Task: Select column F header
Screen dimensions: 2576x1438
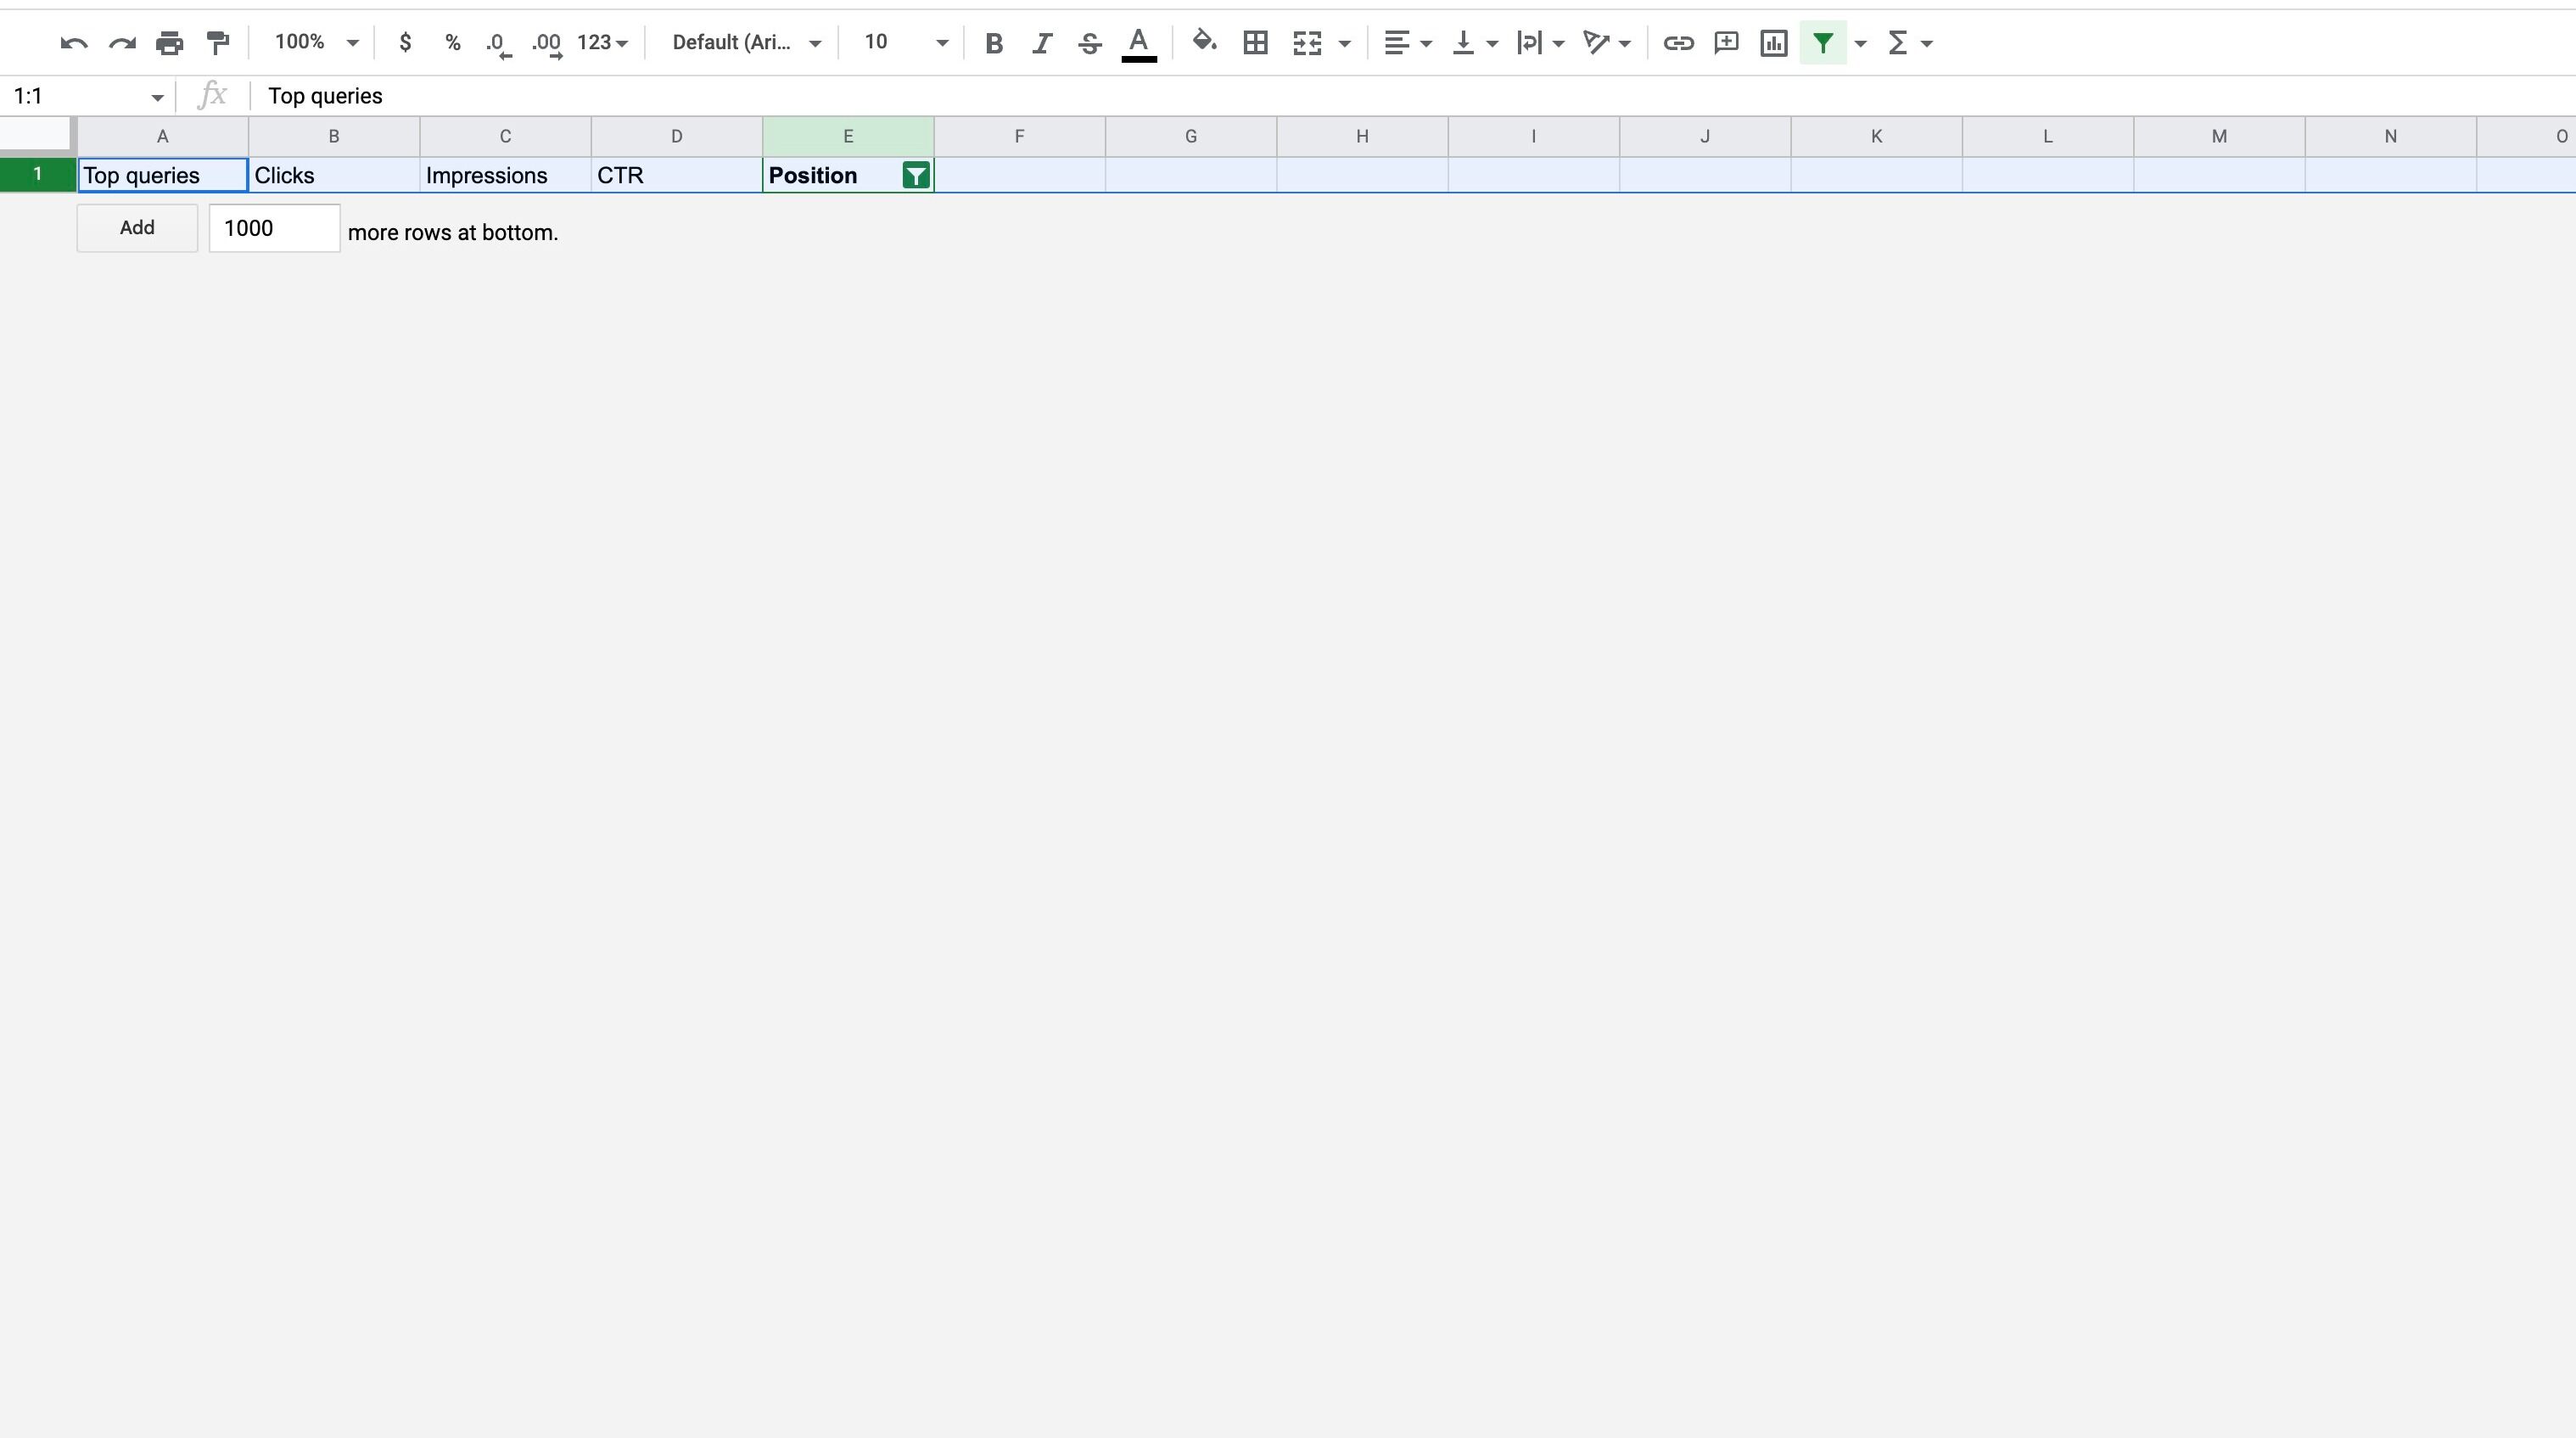Action: tap(1019, 136)
